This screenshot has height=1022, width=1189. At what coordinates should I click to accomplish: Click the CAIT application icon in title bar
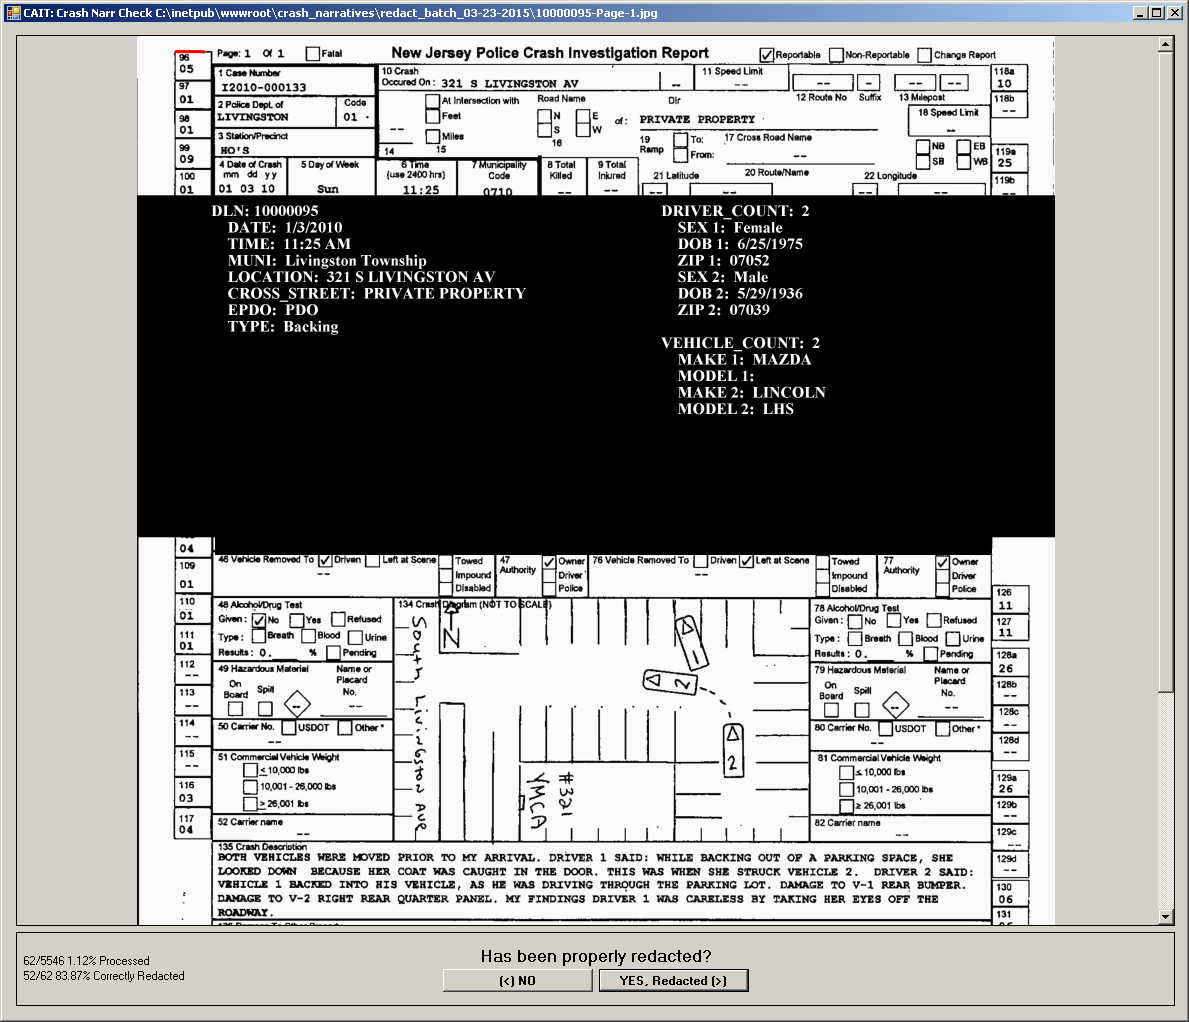(x=13, y=13)
